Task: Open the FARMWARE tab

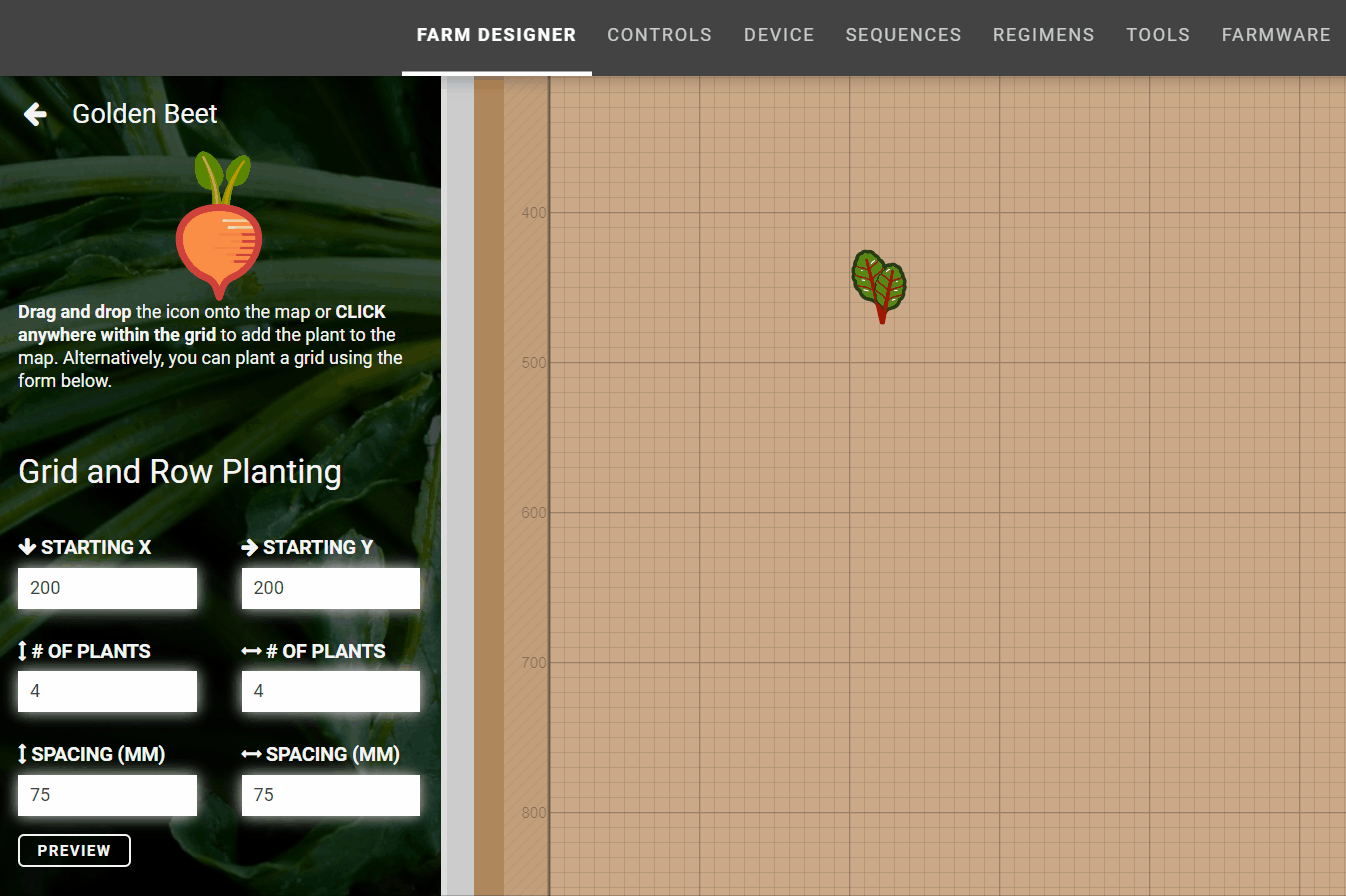Action: (x=1276, y=34)
